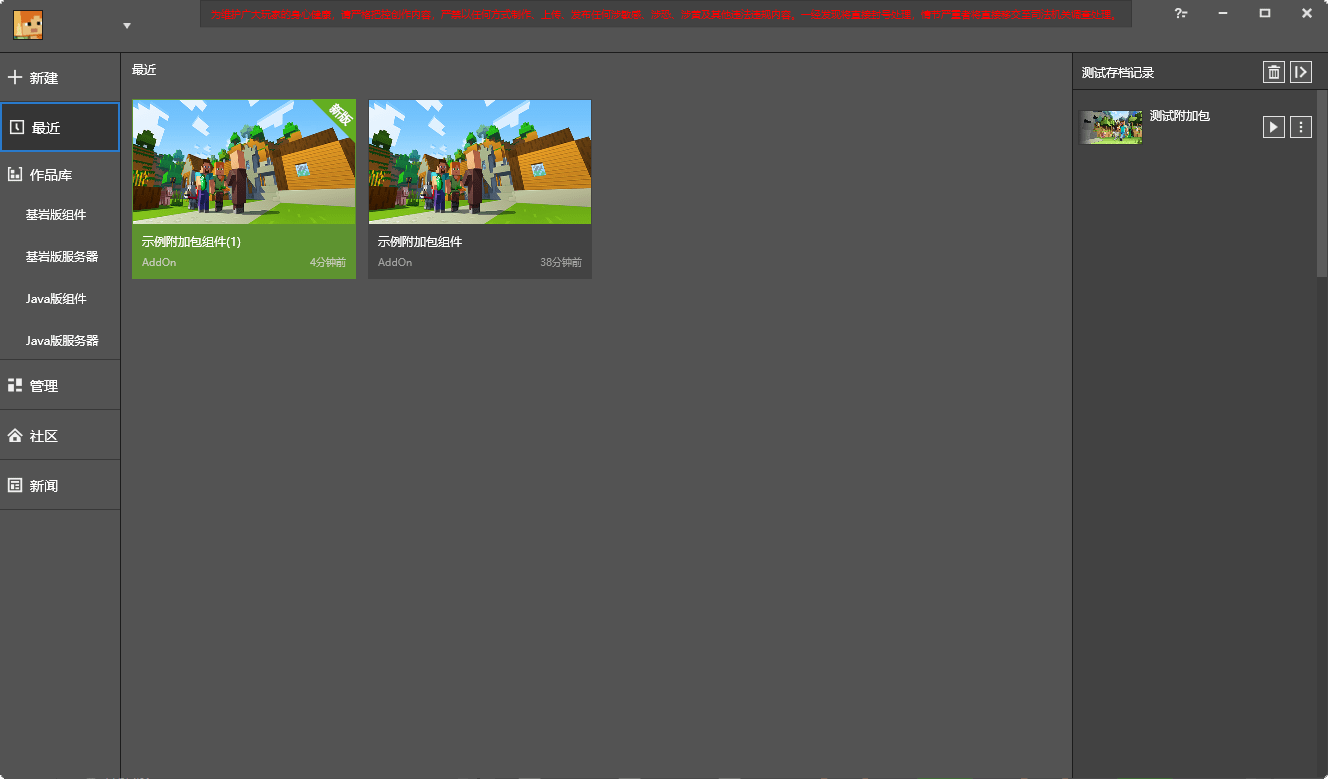Screen dimensions: 1328x779
Task: Click the plus icon for 新建
Action: 15,77
